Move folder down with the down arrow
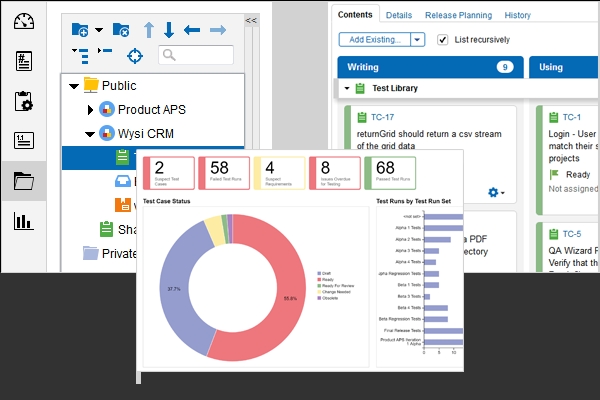 tap(169, 30)
